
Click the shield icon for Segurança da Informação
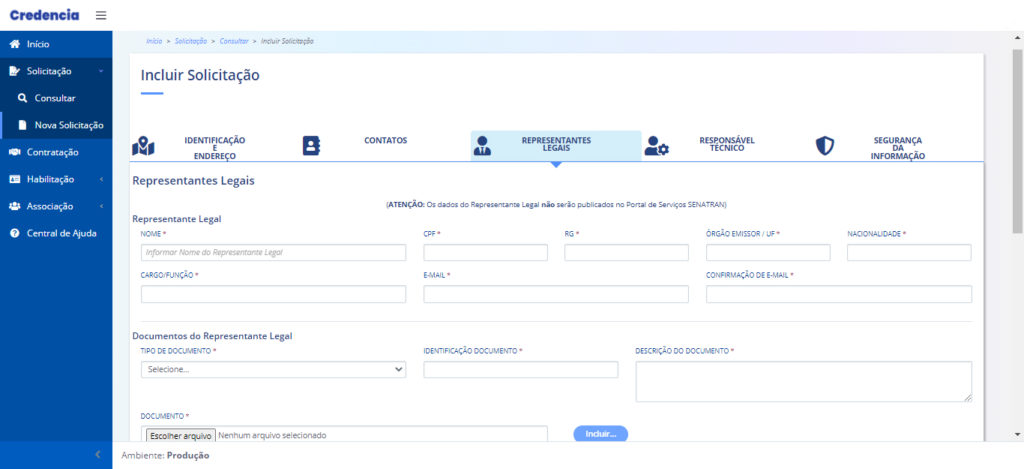(825, 146)
